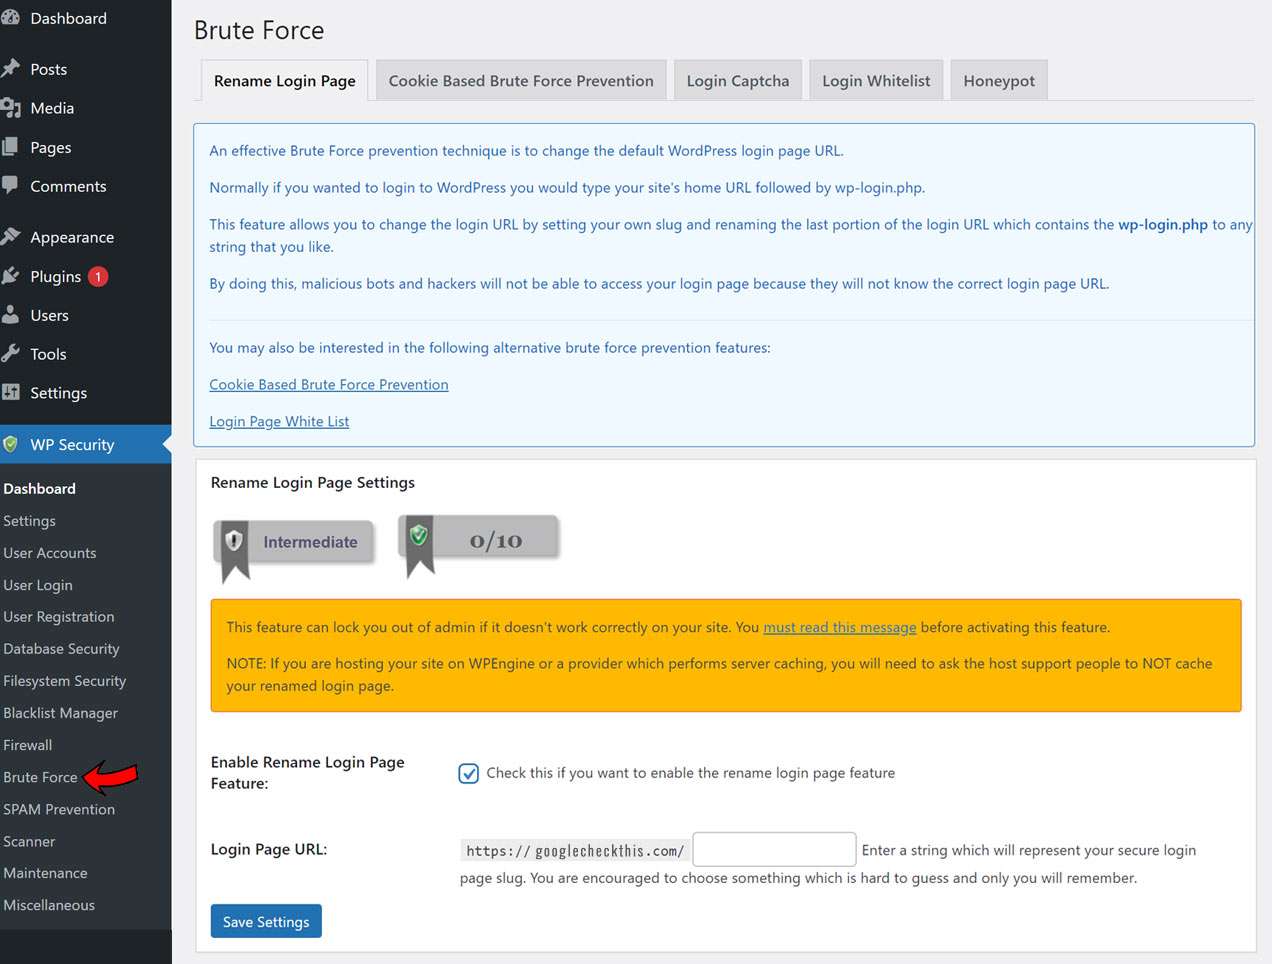The width and height of the screenshot is (1272, 964).
Task: Click the Settings sliders icon
Action: (10, 393)
